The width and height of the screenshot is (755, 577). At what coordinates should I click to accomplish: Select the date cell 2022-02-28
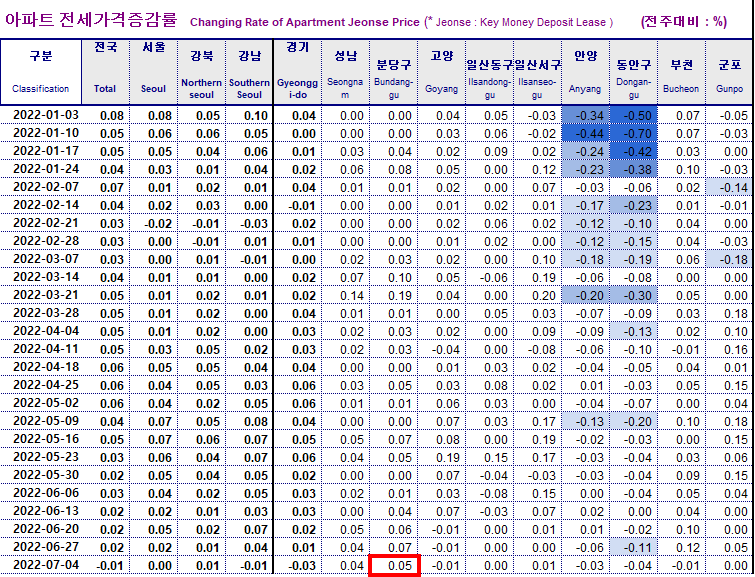(x=41, y=241)
